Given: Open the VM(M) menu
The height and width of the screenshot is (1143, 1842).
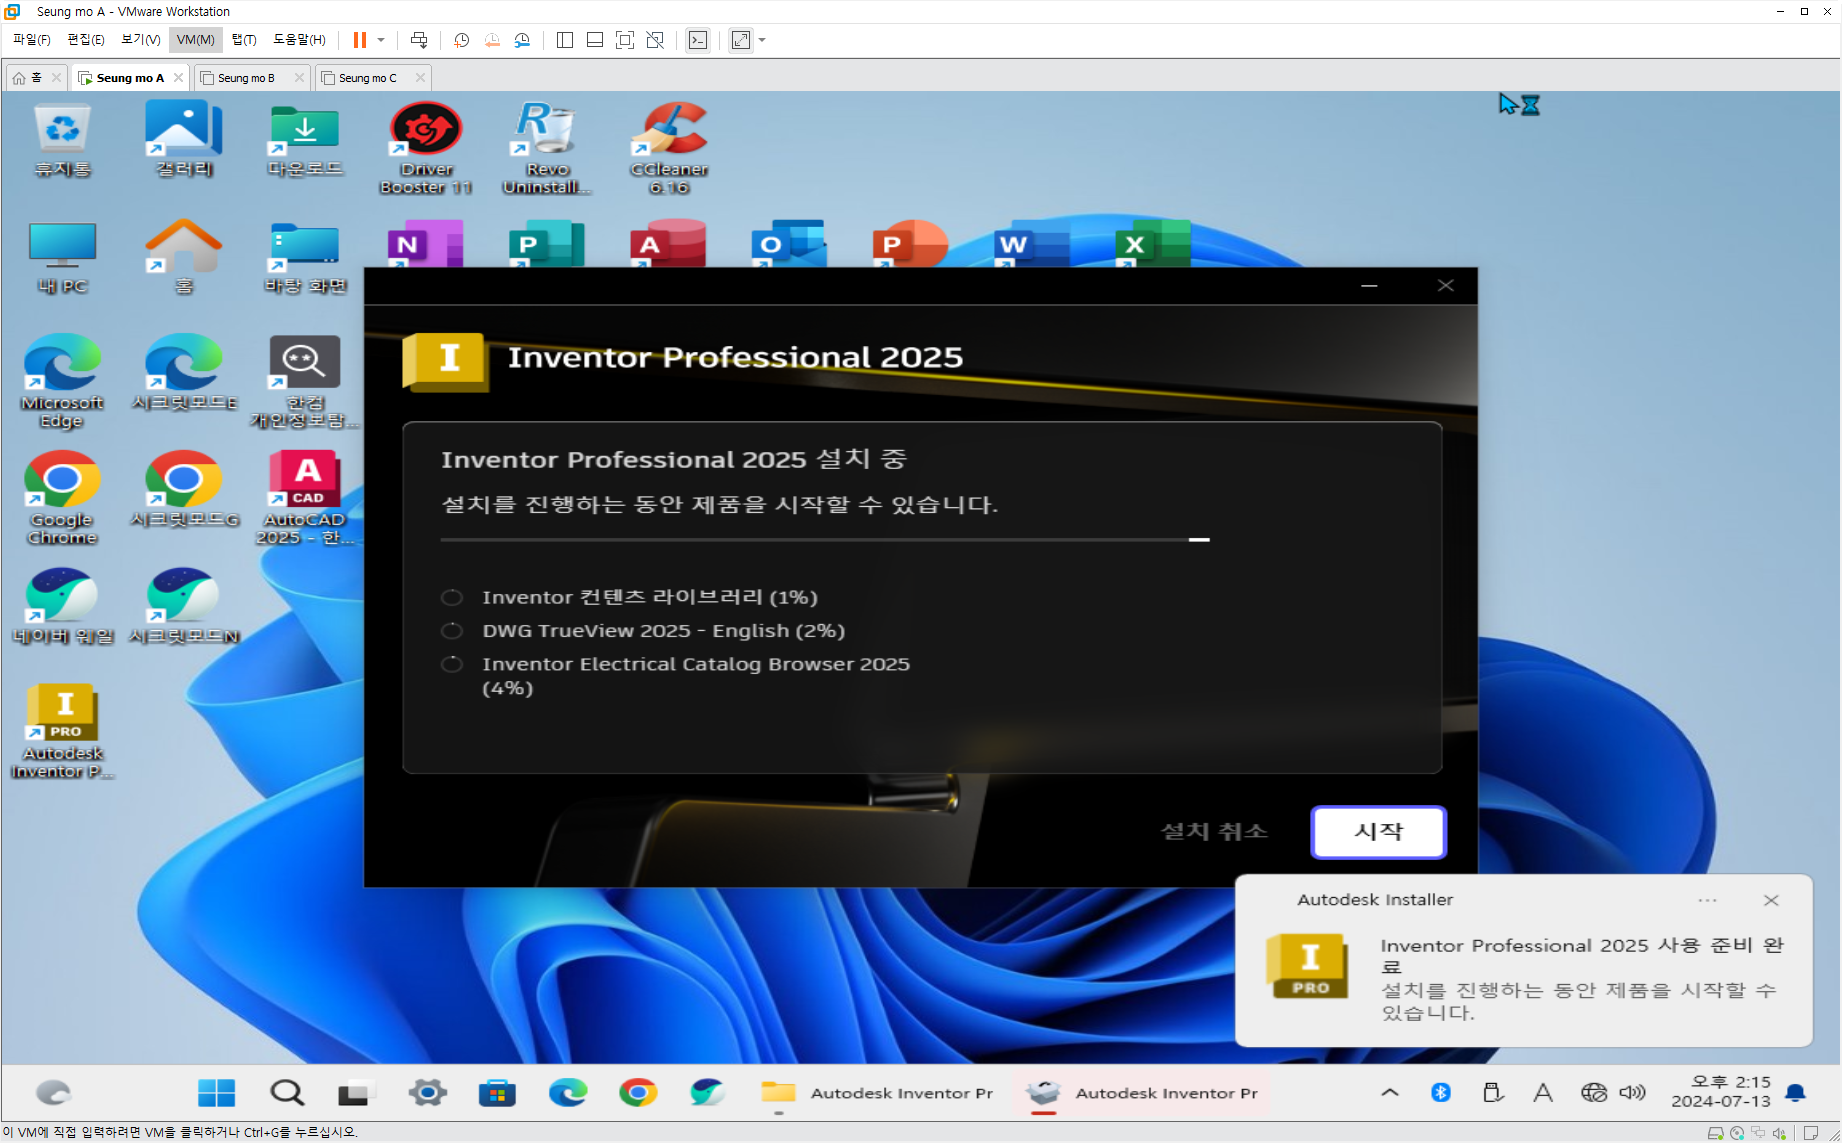Looking at the screenshot, I should (x=195, y=40).
